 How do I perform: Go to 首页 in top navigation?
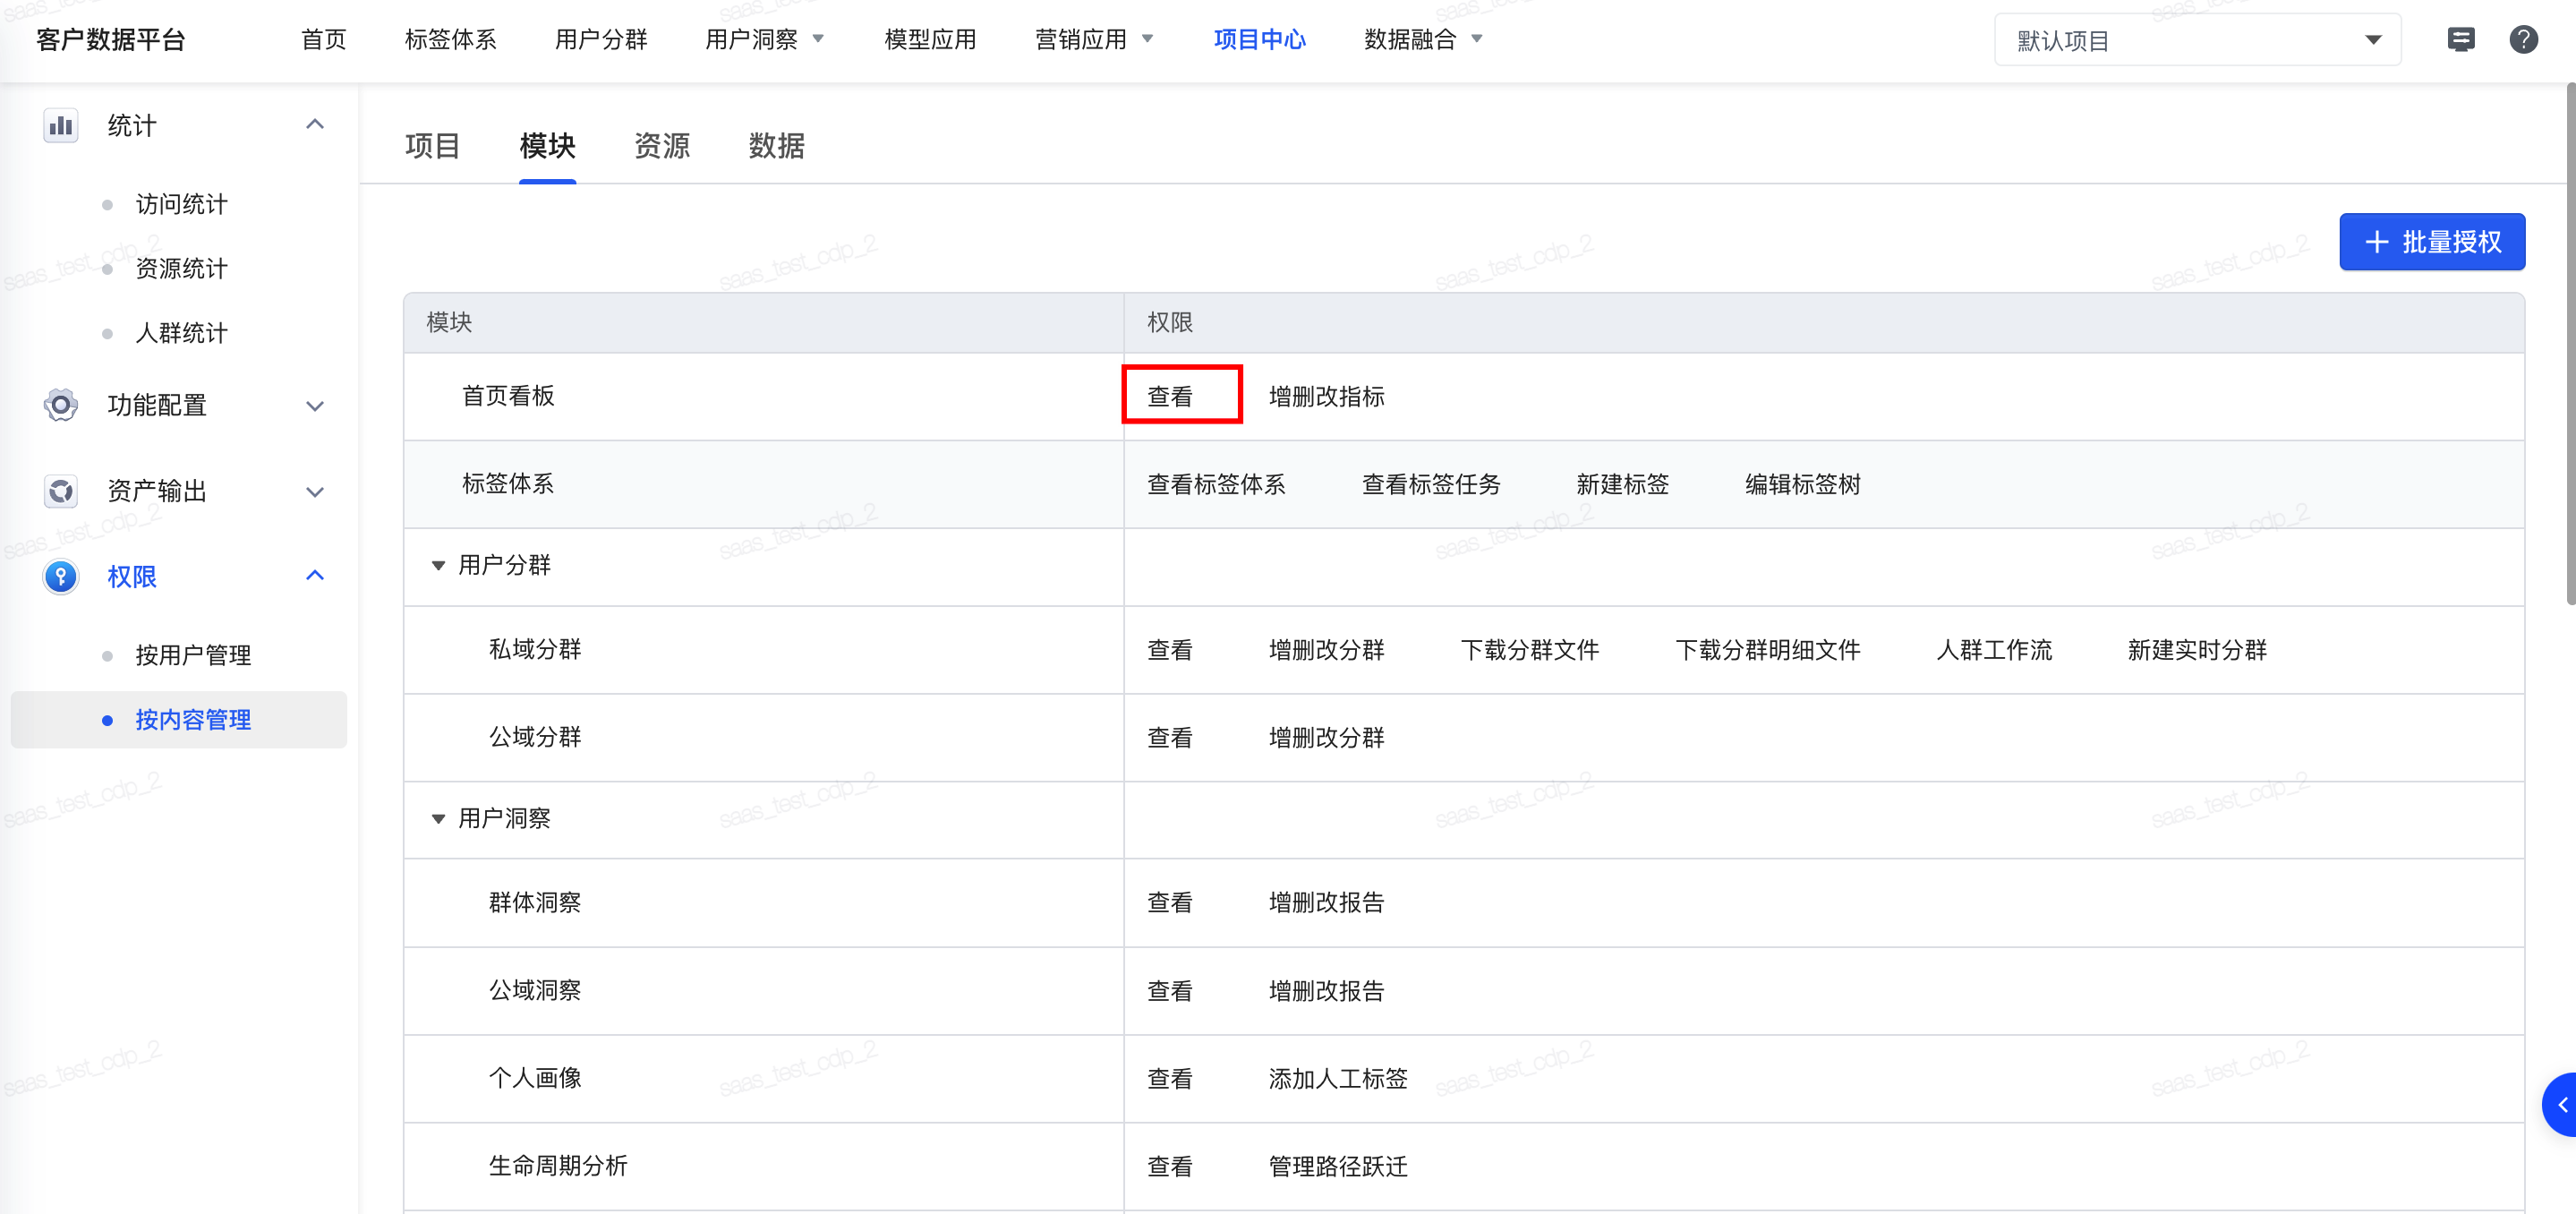click(324, 40)
